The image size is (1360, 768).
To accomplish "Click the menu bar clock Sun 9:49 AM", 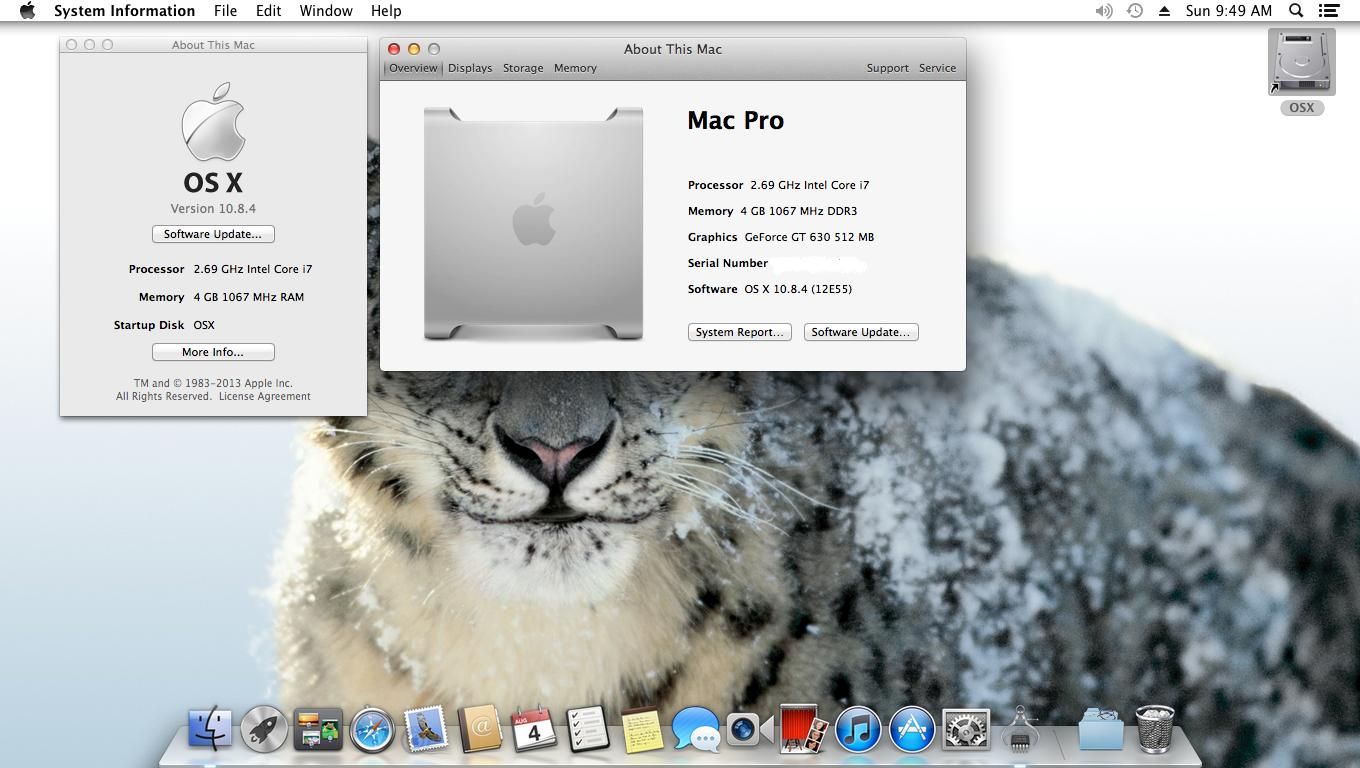I will click(1229, 11).
